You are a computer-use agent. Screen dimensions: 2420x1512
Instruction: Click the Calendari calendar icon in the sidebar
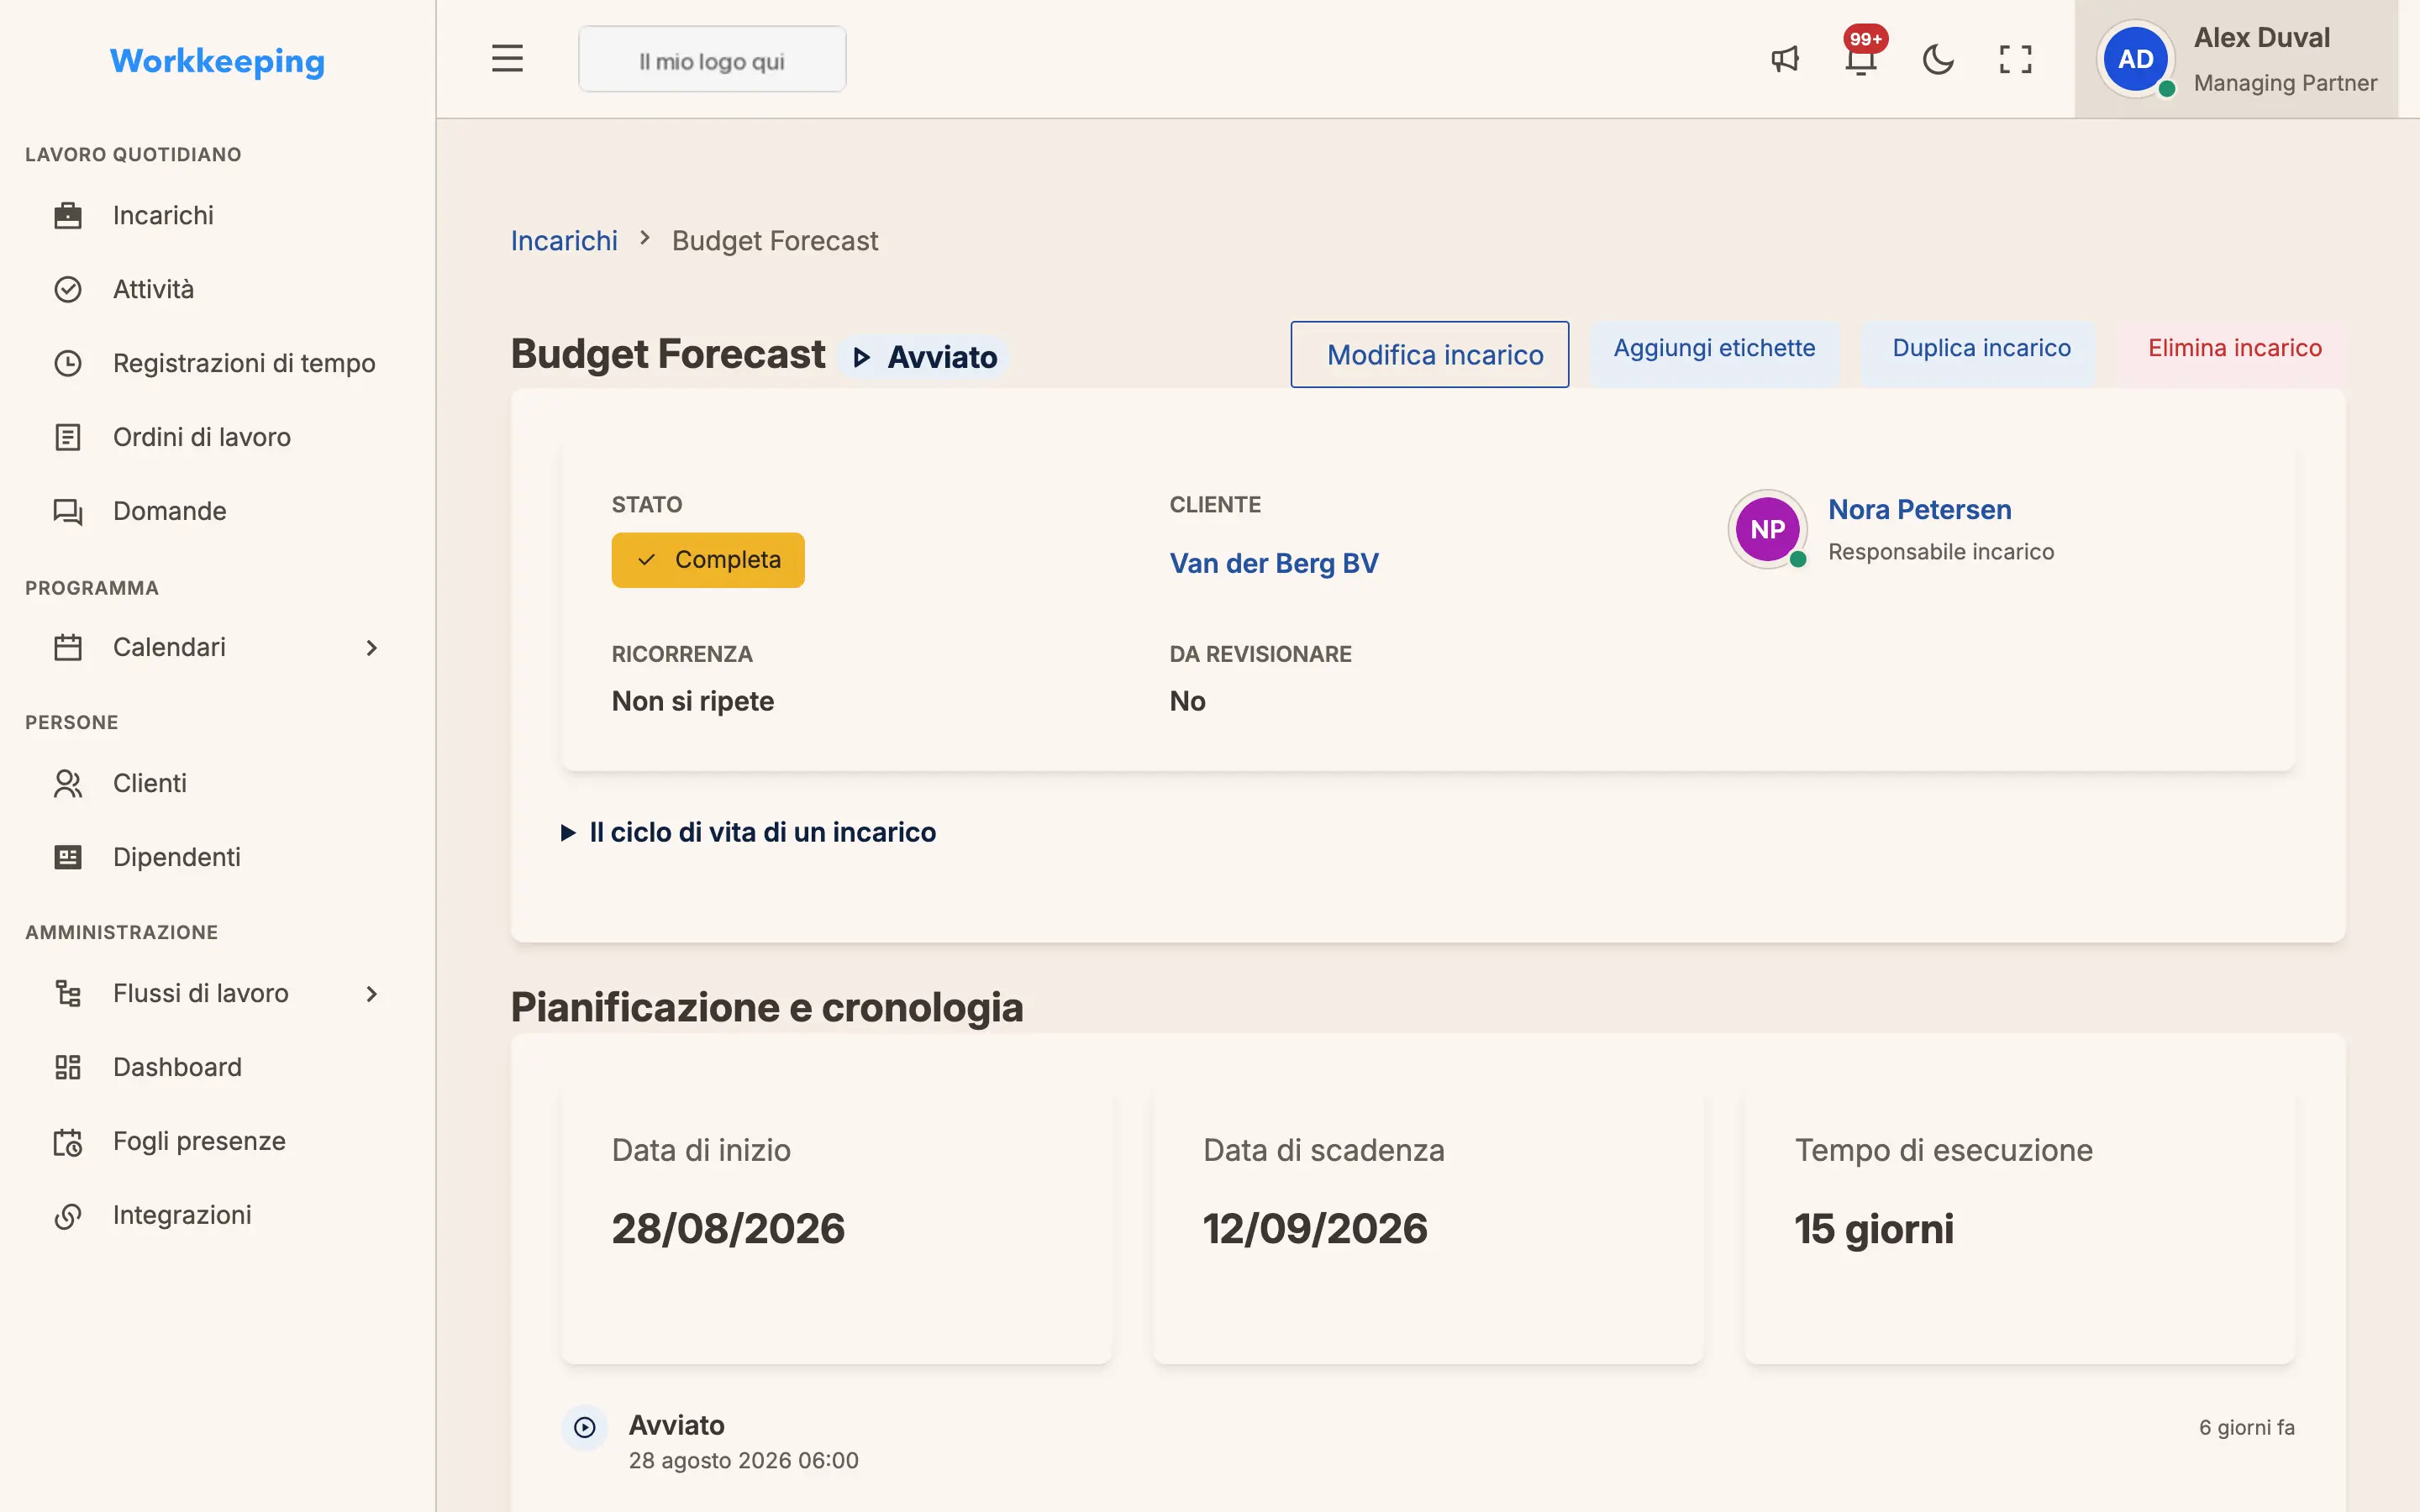67,647
